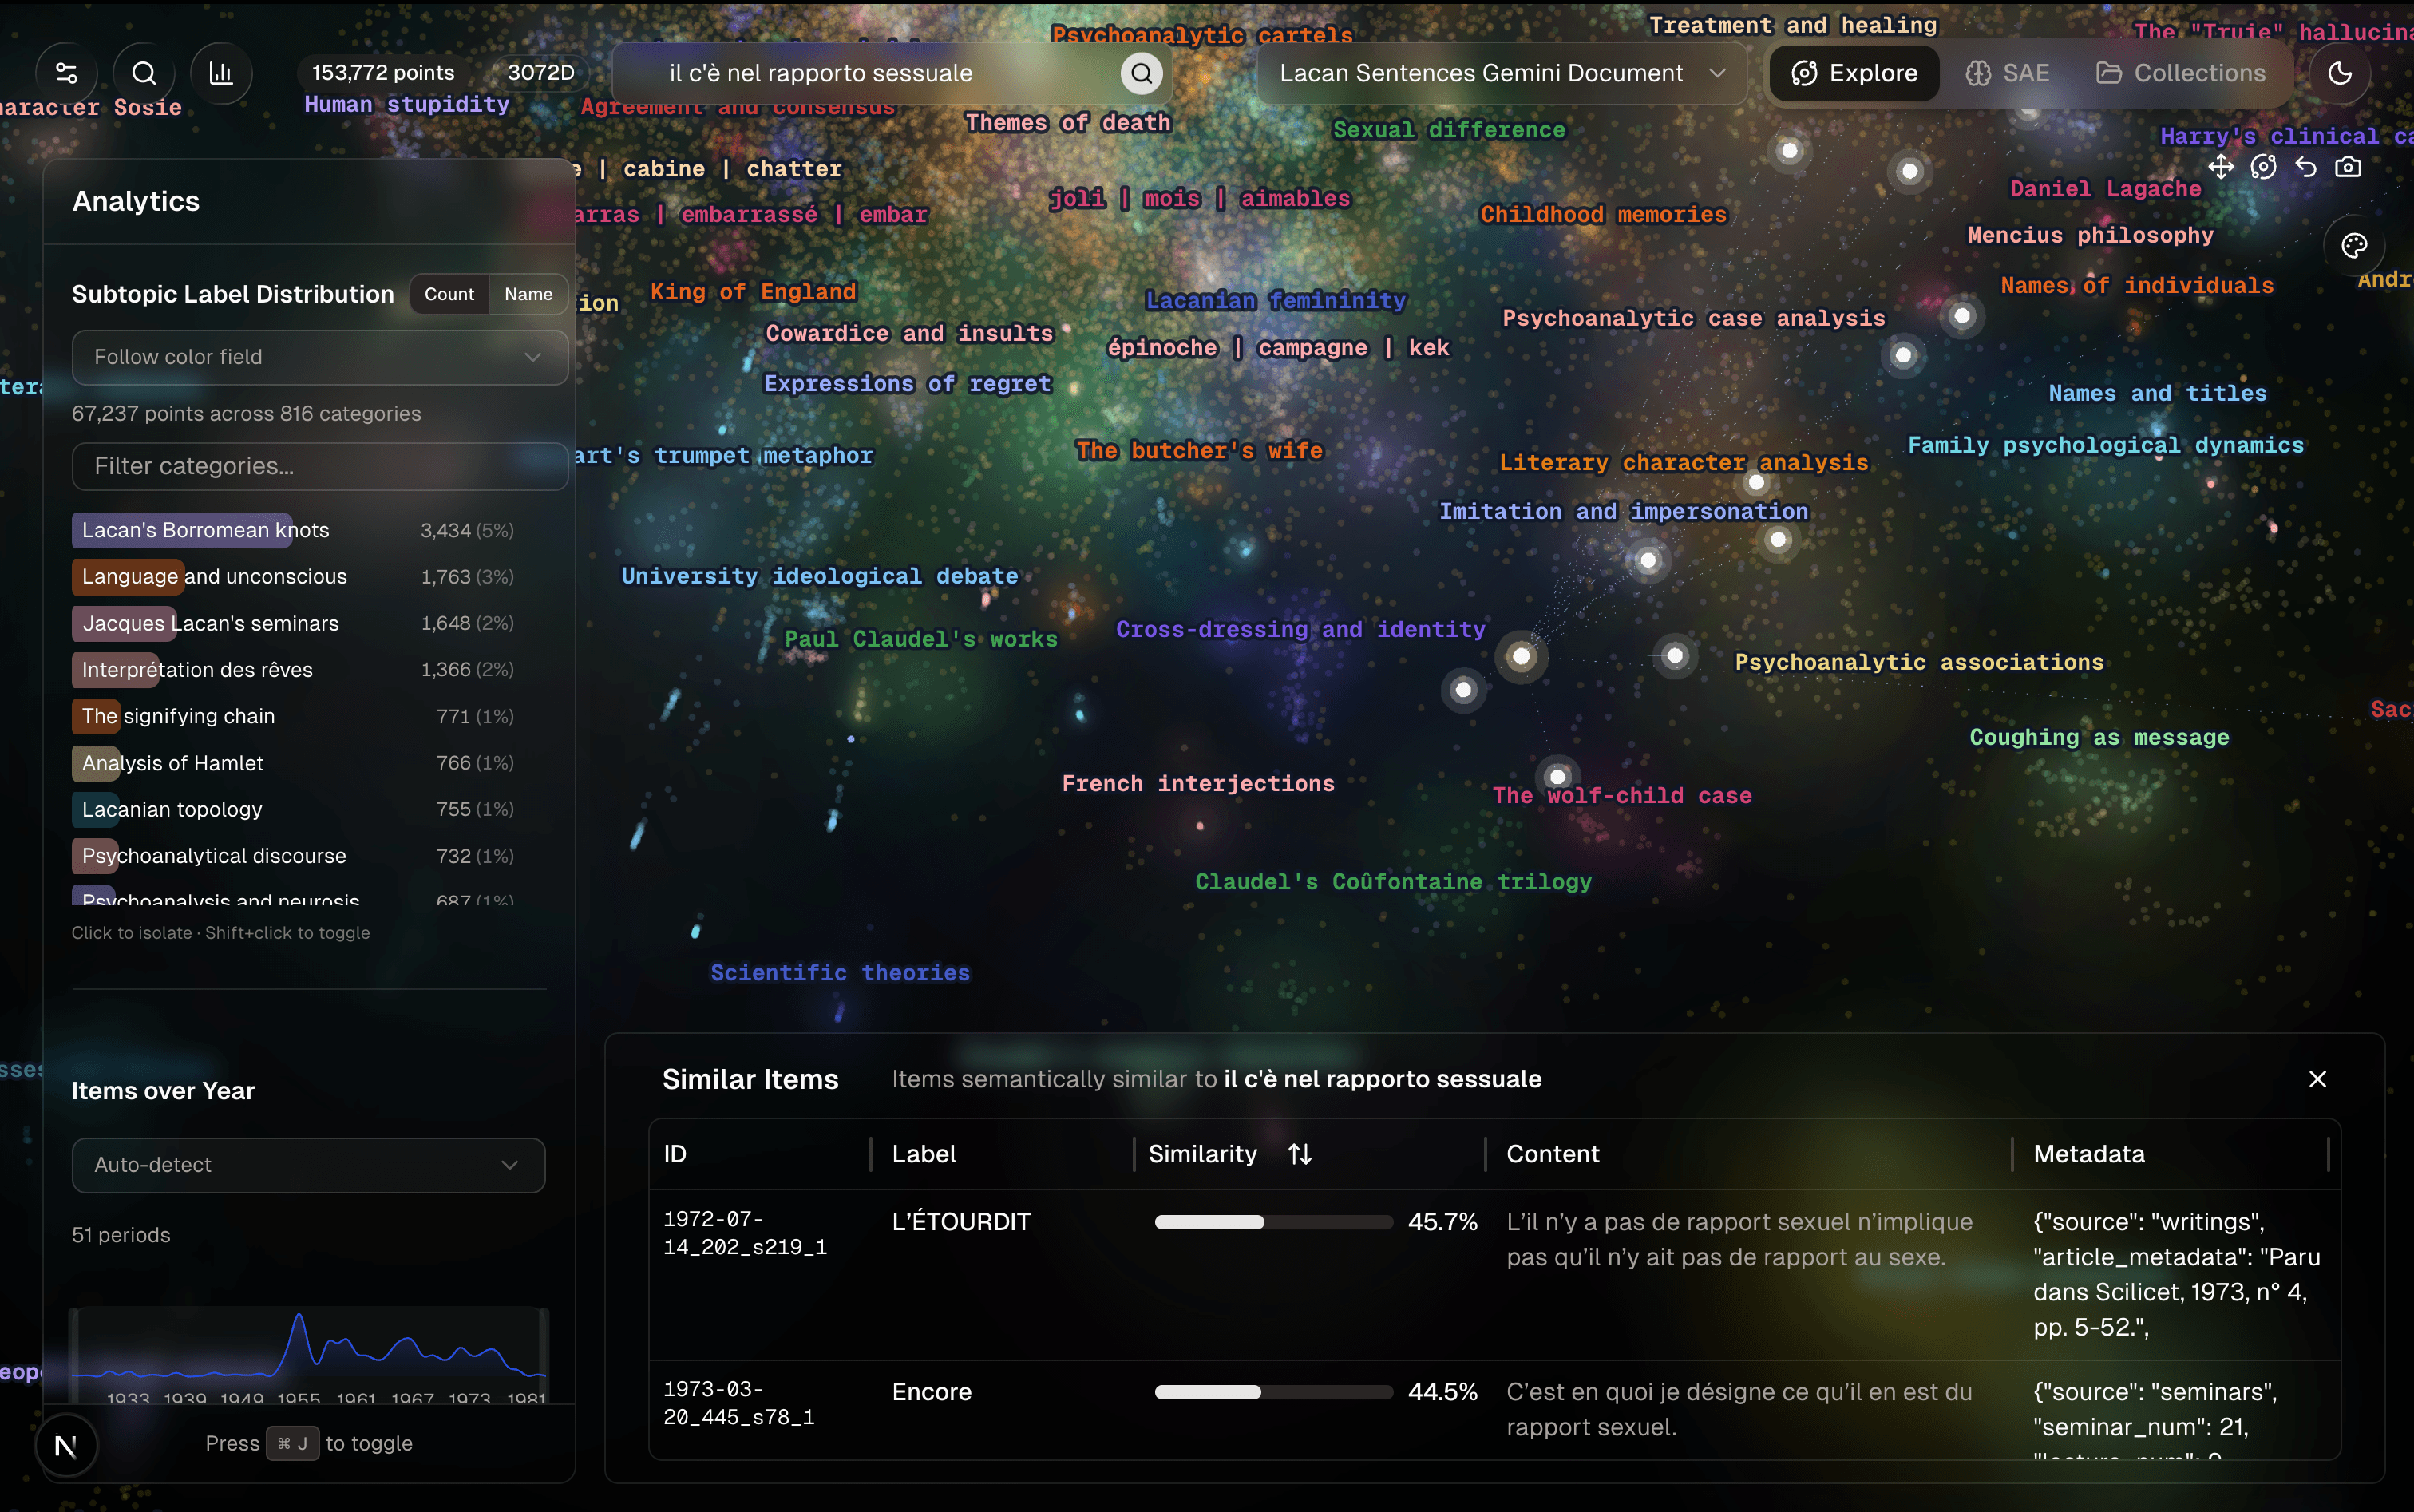Click the Content column header
Screen dimensions: 2414x1512
coord(1553,1154)
